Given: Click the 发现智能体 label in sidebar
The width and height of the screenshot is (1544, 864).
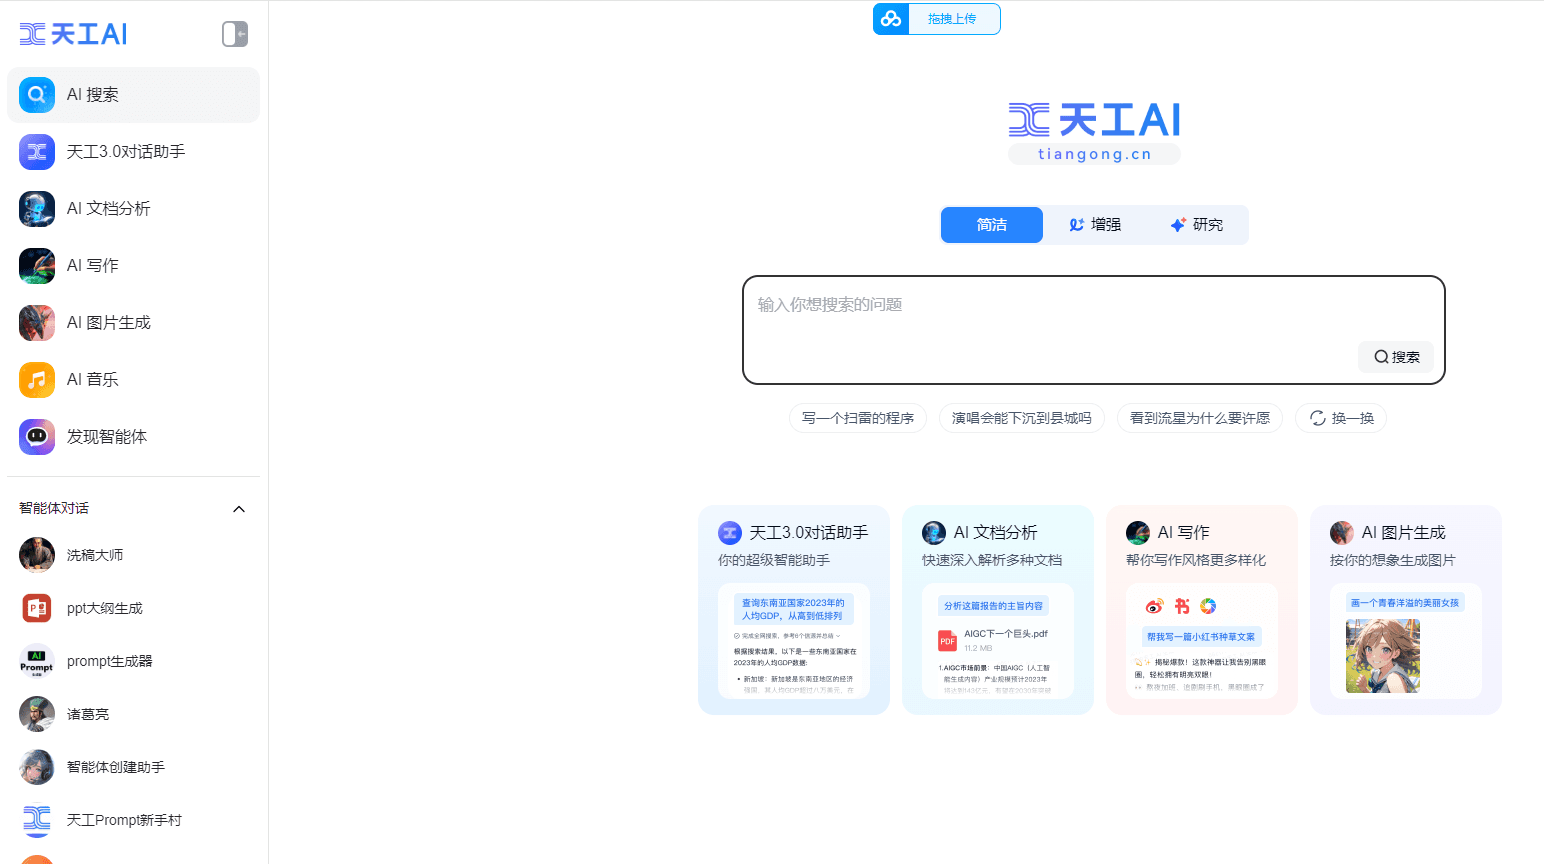Looking at the screenshot, I should coord(107,437).
